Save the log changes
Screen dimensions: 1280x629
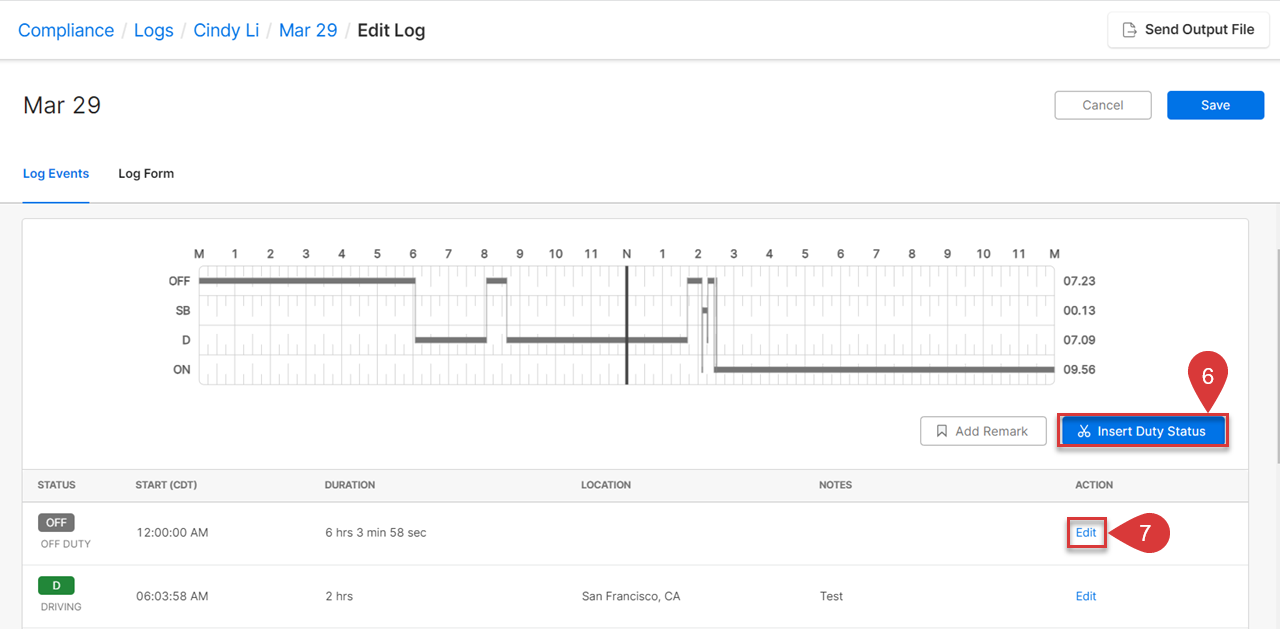(1215, 105)
